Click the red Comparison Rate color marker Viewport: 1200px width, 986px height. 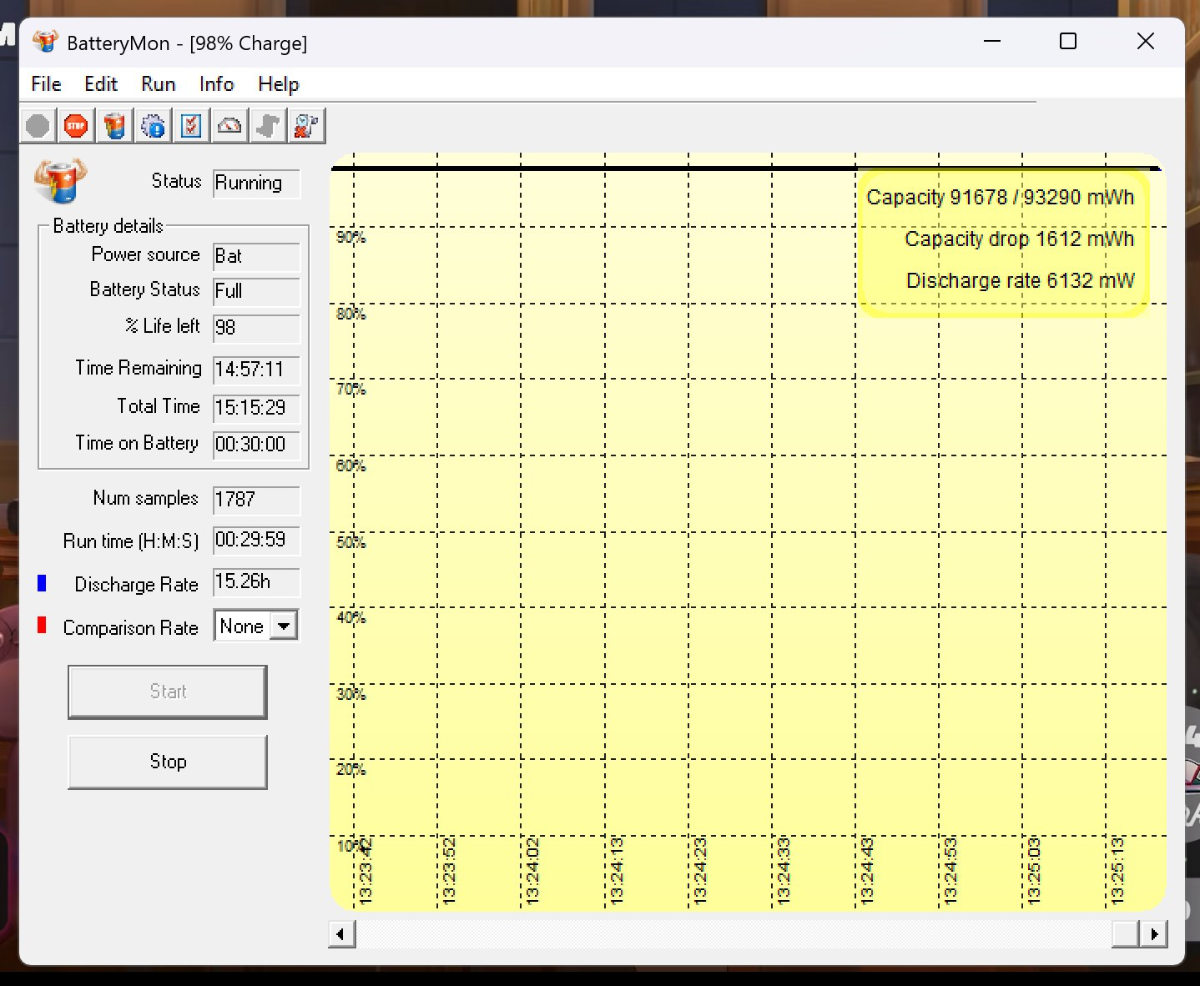[x=42, y=626]
